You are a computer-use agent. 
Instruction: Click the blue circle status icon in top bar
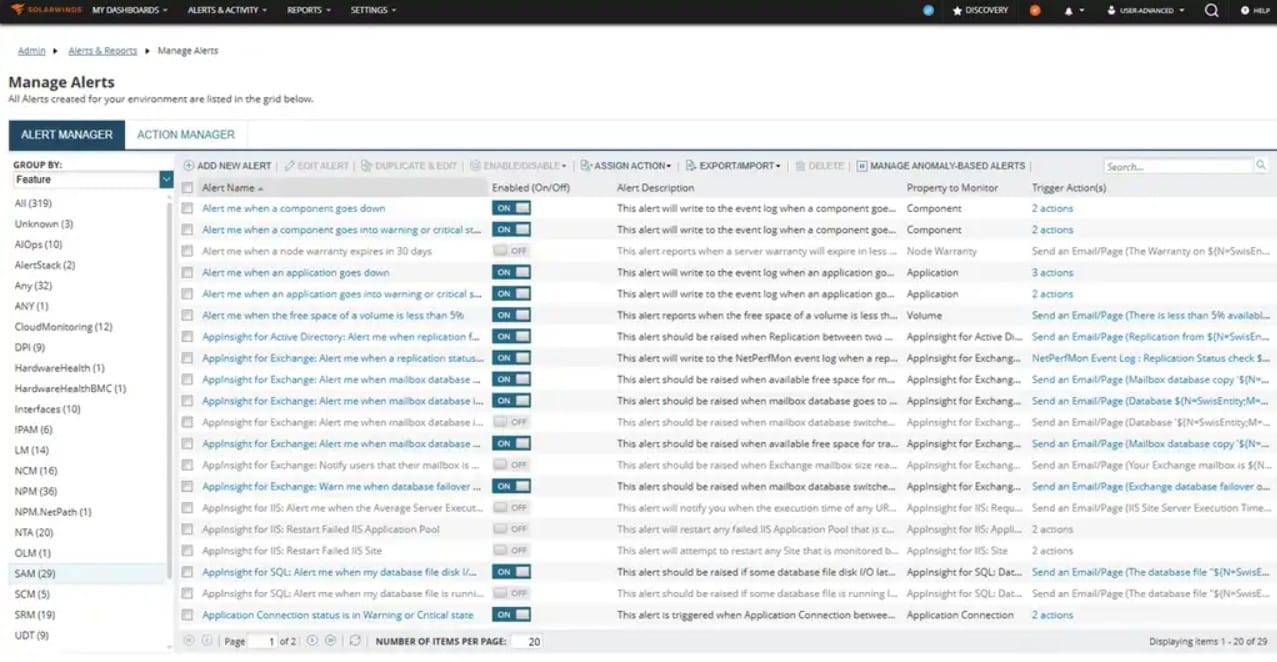[x=928, y=10]
